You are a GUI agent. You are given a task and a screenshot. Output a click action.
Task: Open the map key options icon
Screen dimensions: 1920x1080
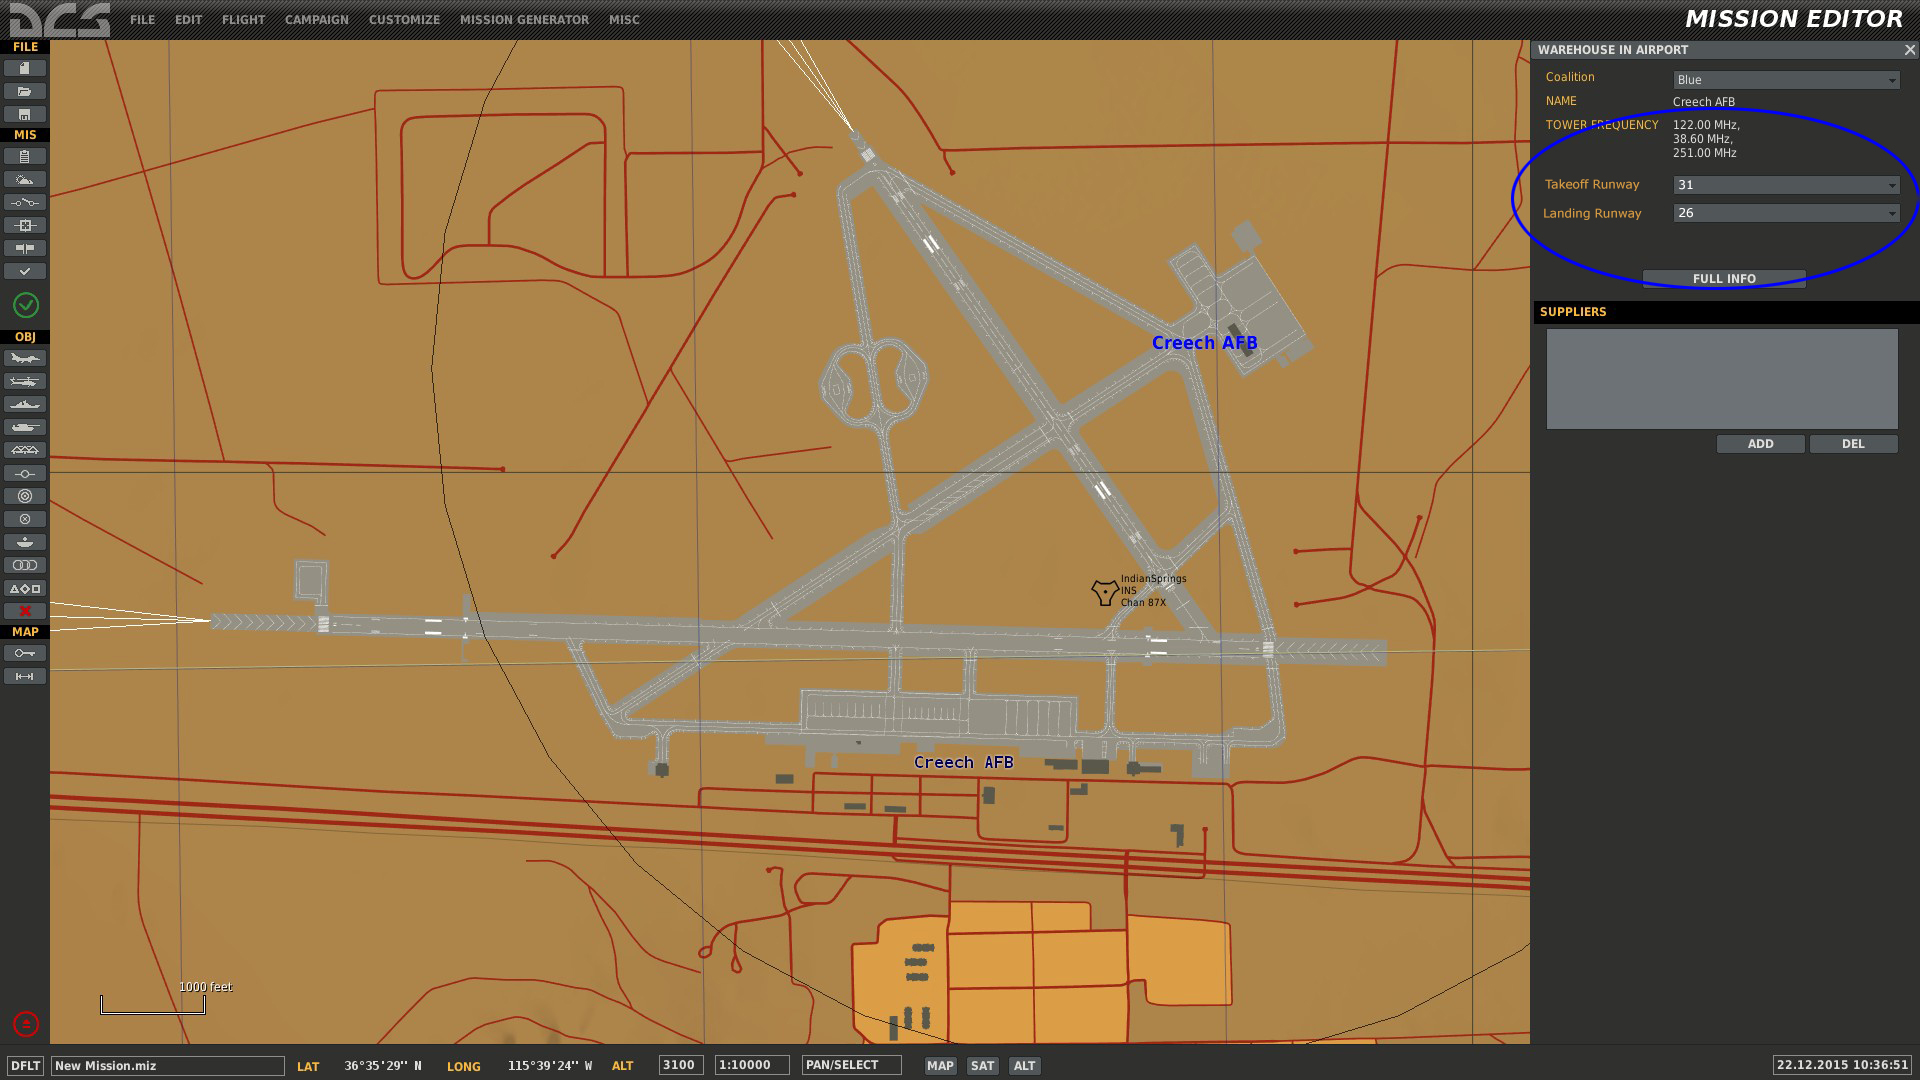tap(25, 653)
